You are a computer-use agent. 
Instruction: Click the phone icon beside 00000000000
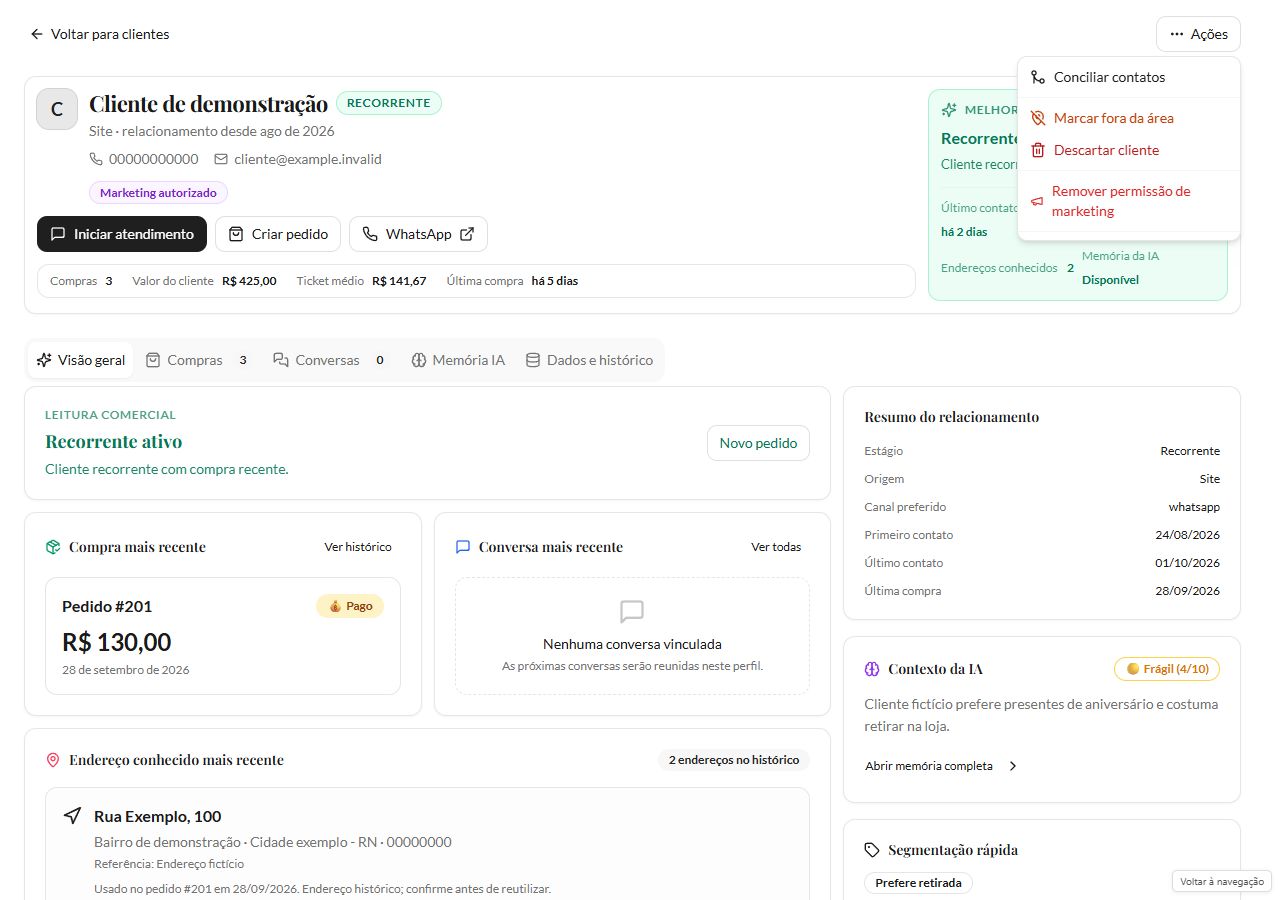tap(96, 159)
